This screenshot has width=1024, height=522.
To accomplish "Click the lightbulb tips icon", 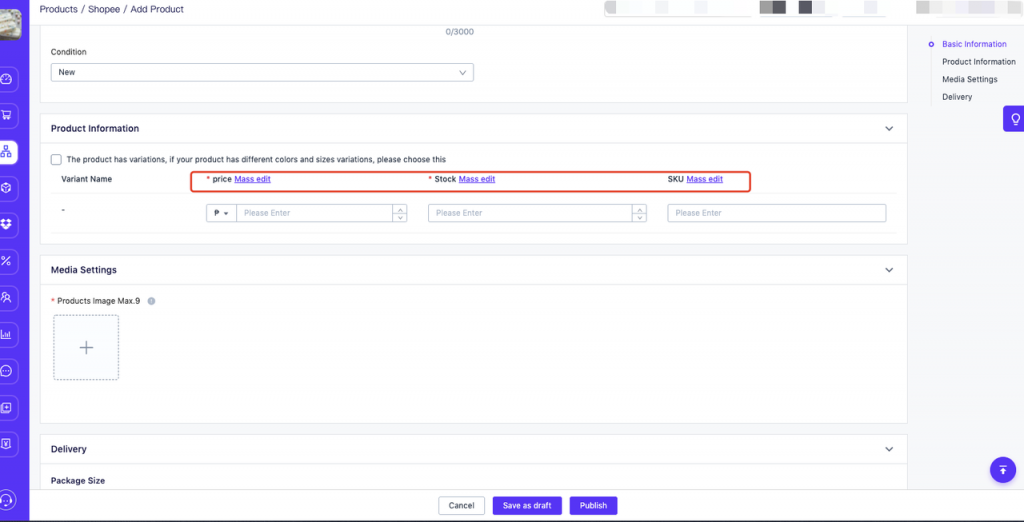I will click(x=1015, y=119).
